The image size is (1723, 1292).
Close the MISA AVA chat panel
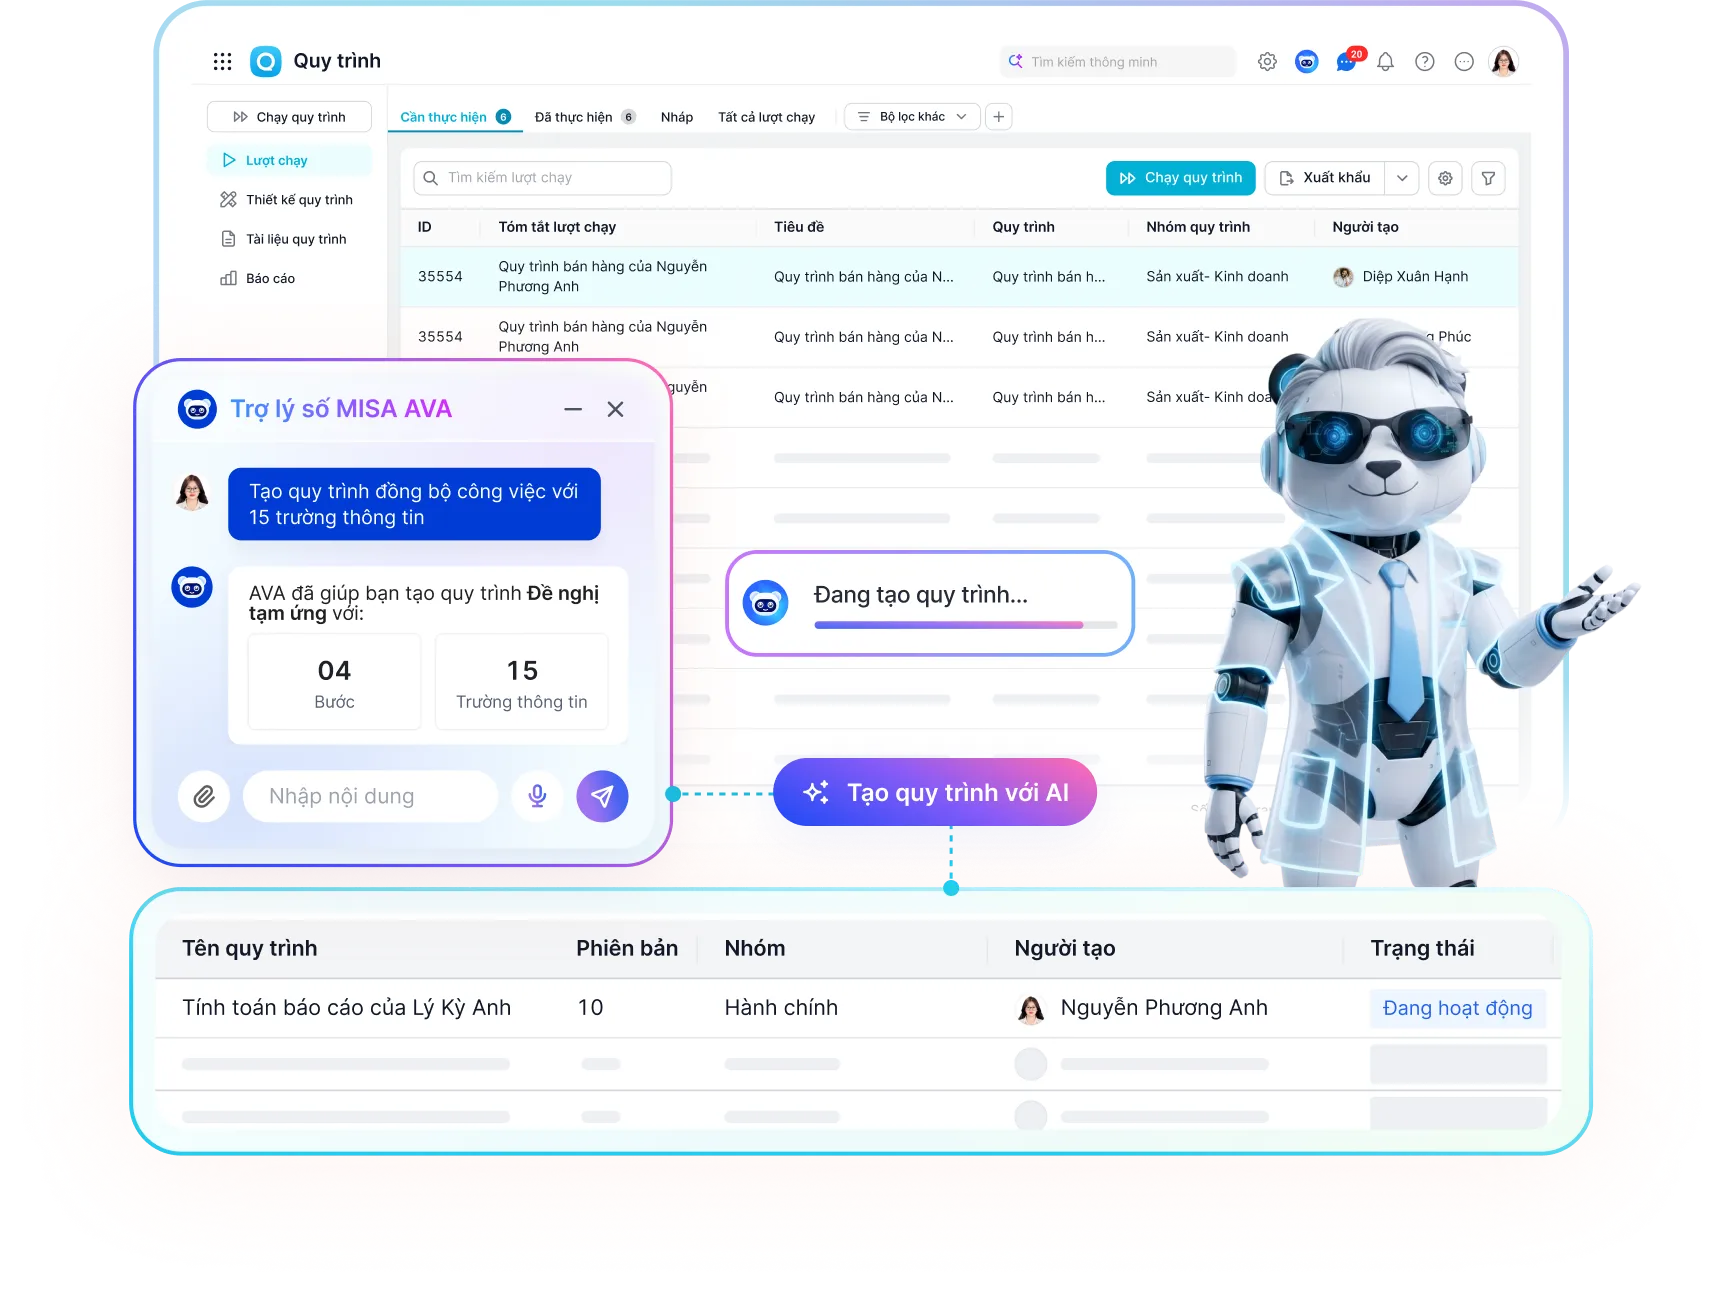click(x=615, y=409)
